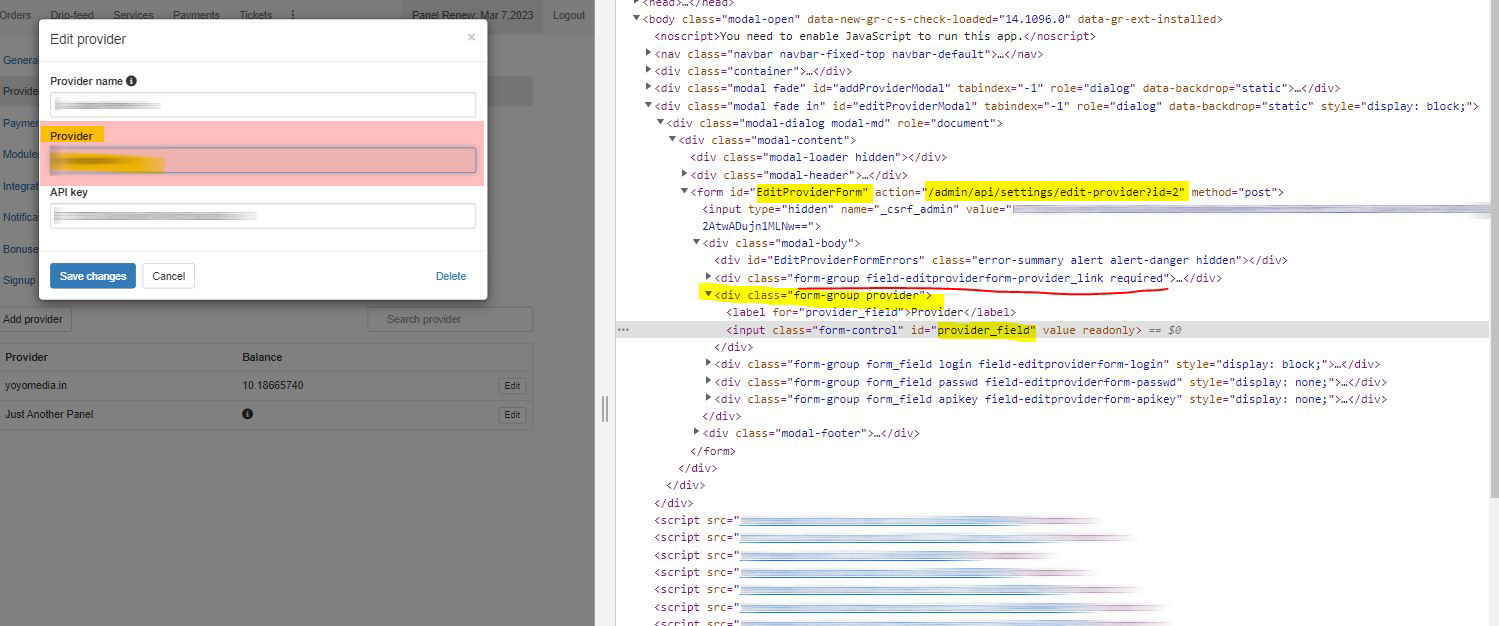
Task: Cancel the Edit provider dialog
Action: pos(168,276)
